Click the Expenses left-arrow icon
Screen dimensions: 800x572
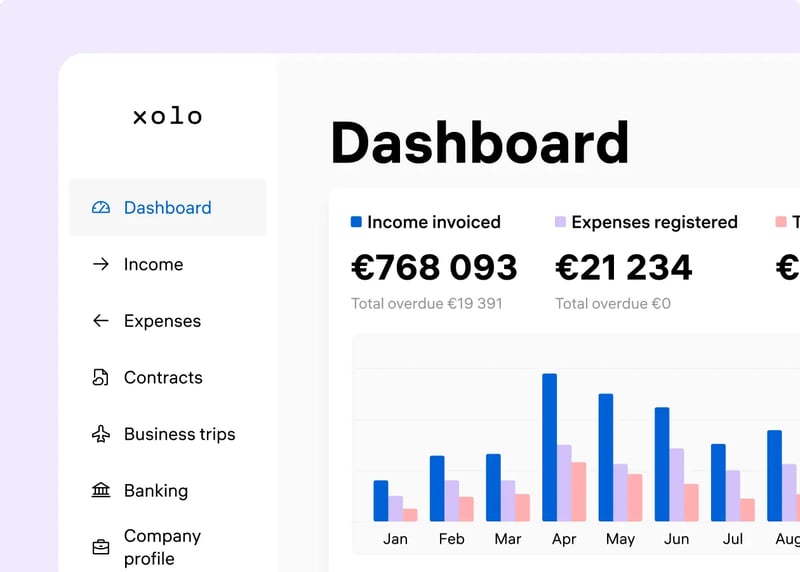(x=100, y=321)
